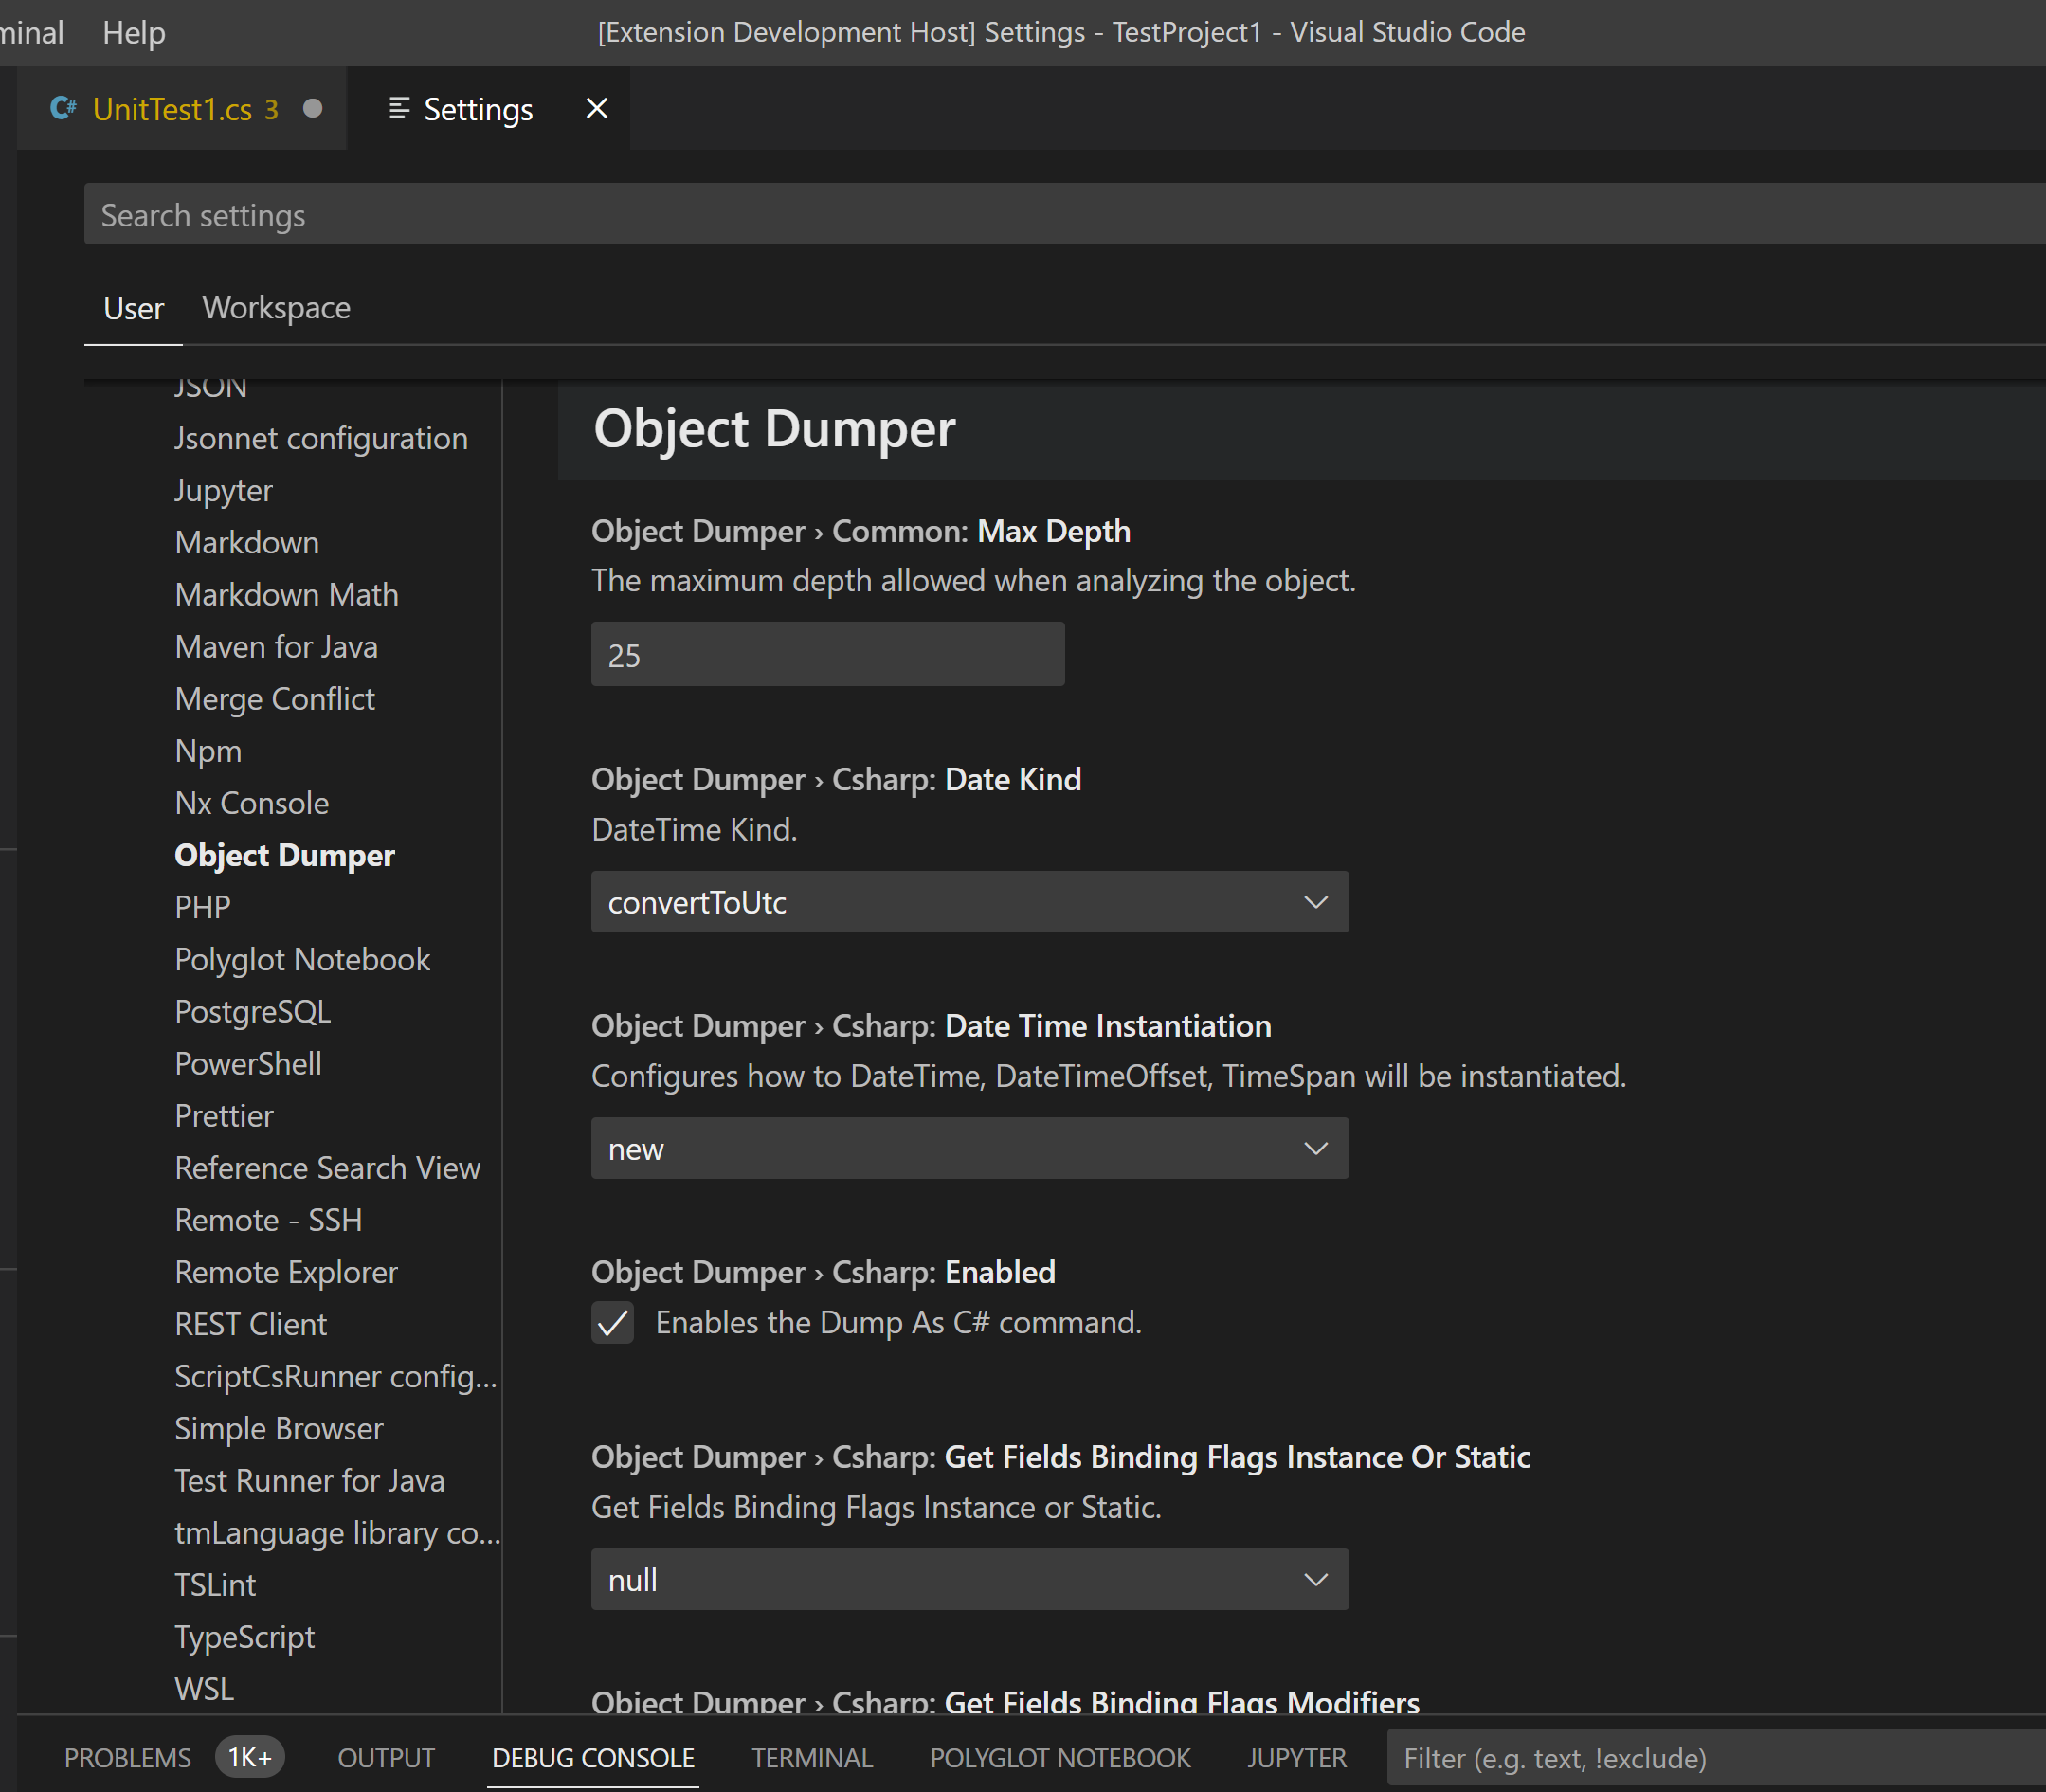Switch to the Workspace settings tab
The image size is (2046, 1792).
[x=276, y=308]
